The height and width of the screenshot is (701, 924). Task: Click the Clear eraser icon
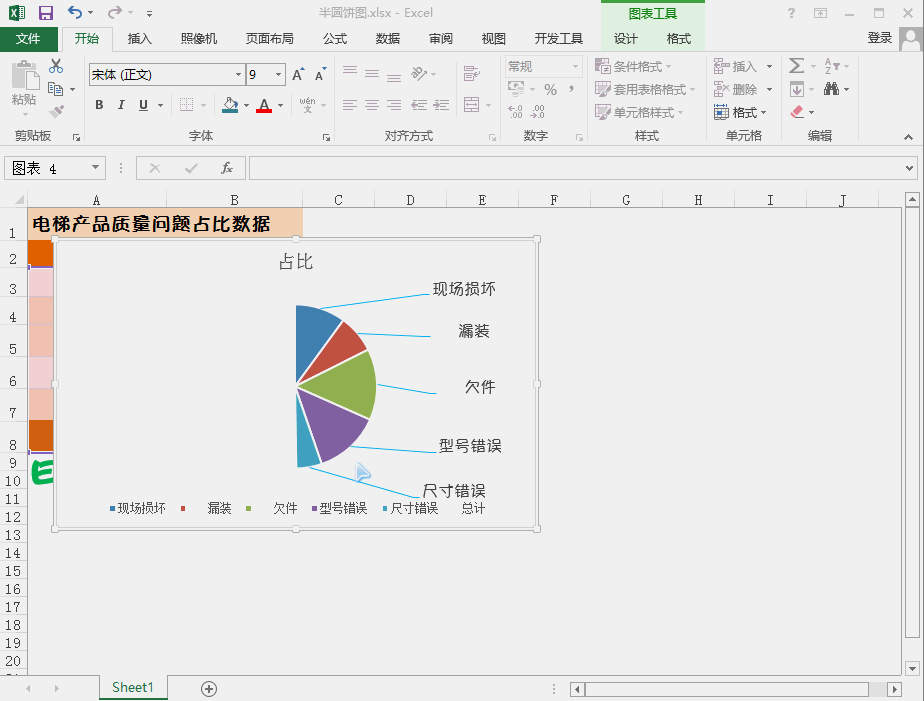(x=797, y=111)
